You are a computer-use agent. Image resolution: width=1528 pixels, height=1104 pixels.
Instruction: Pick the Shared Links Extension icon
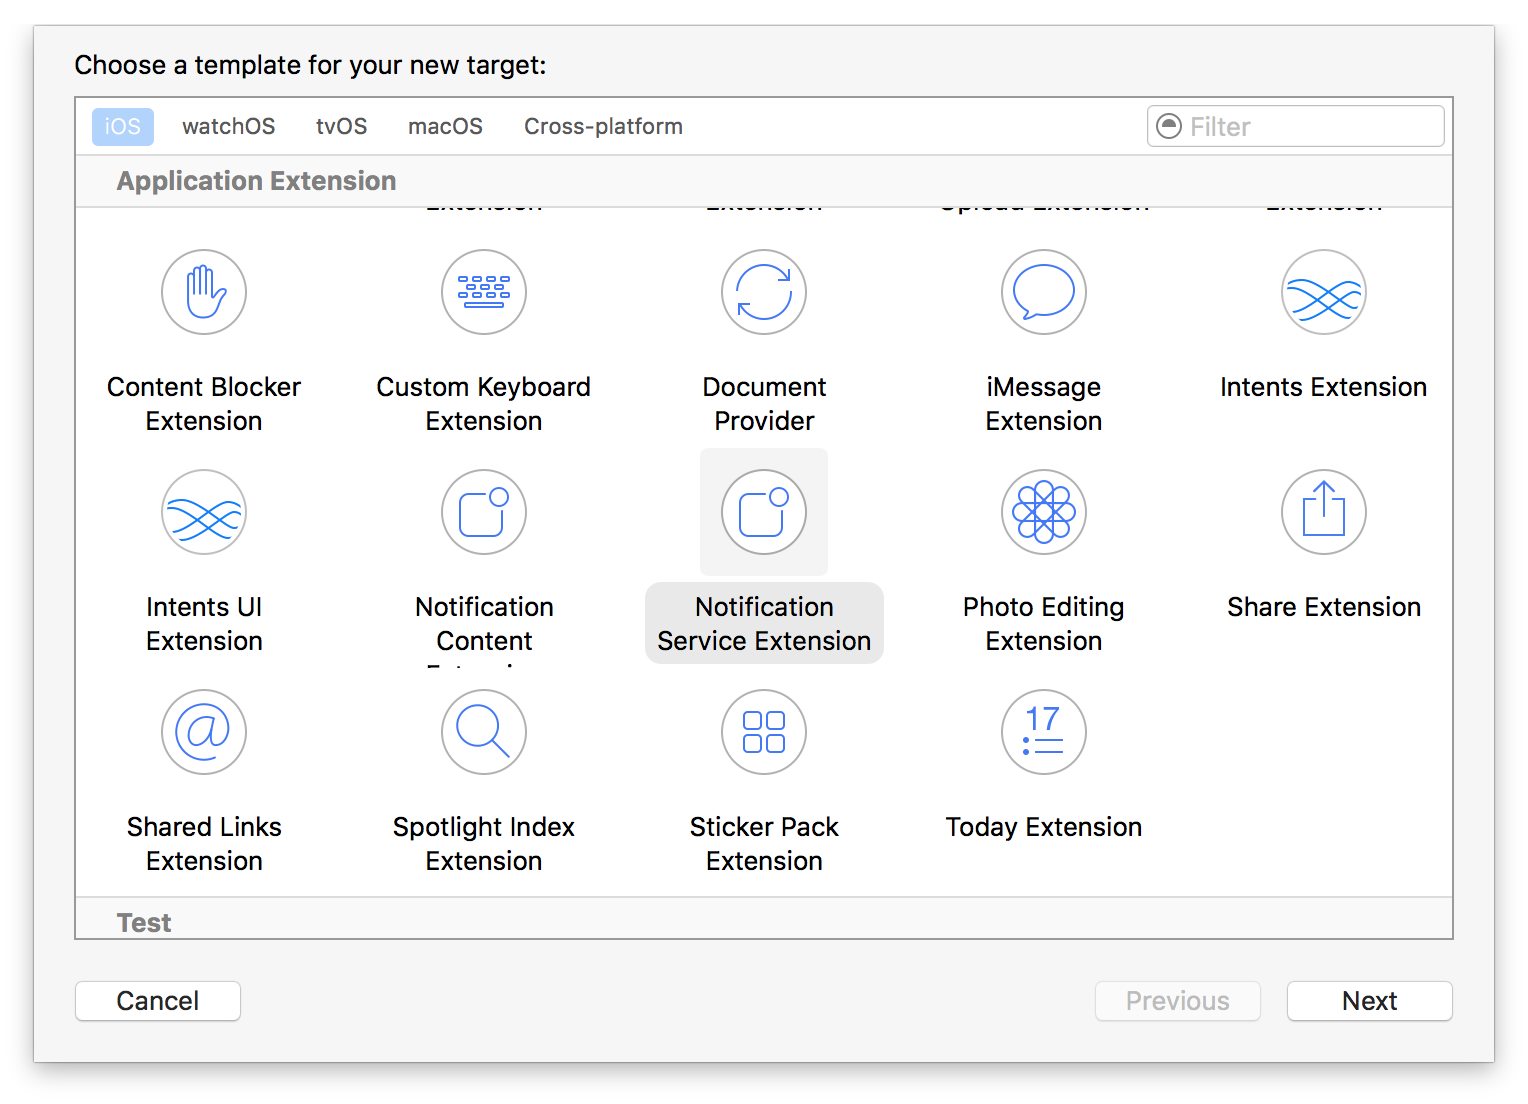click(x=204, y=732)
